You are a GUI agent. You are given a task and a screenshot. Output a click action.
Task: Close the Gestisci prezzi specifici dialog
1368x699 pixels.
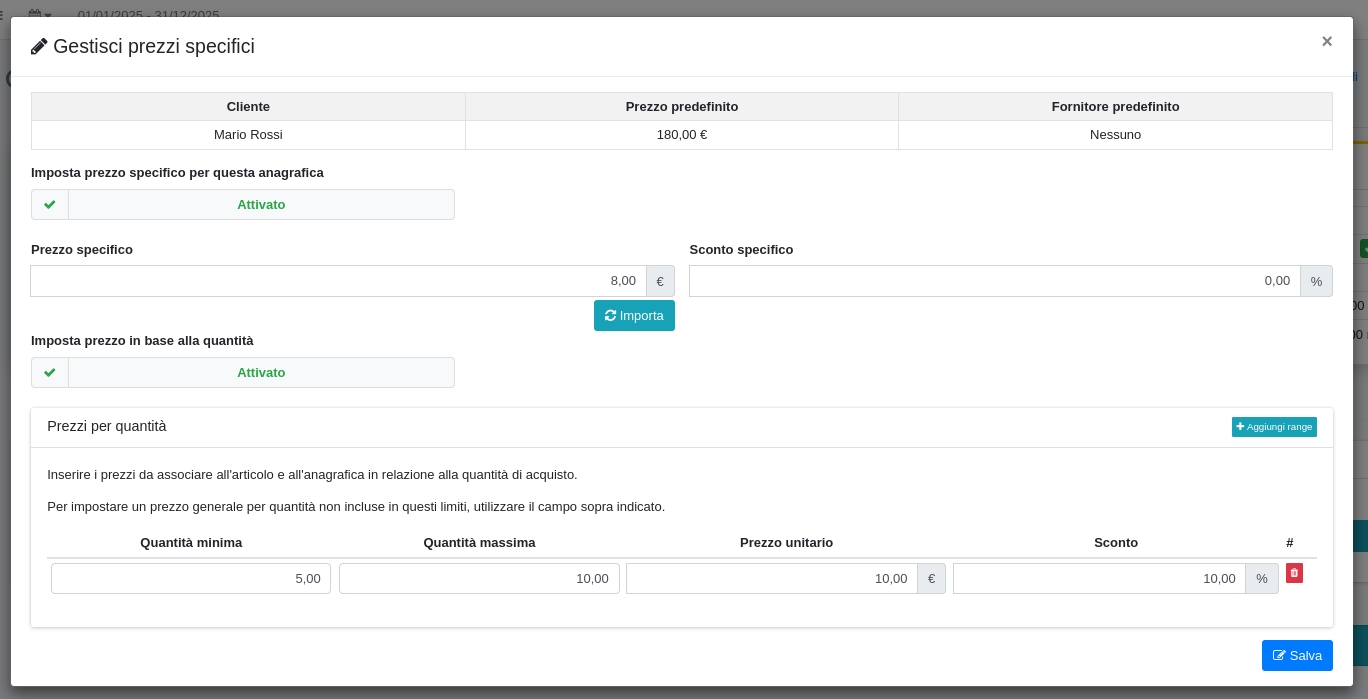1327,41
